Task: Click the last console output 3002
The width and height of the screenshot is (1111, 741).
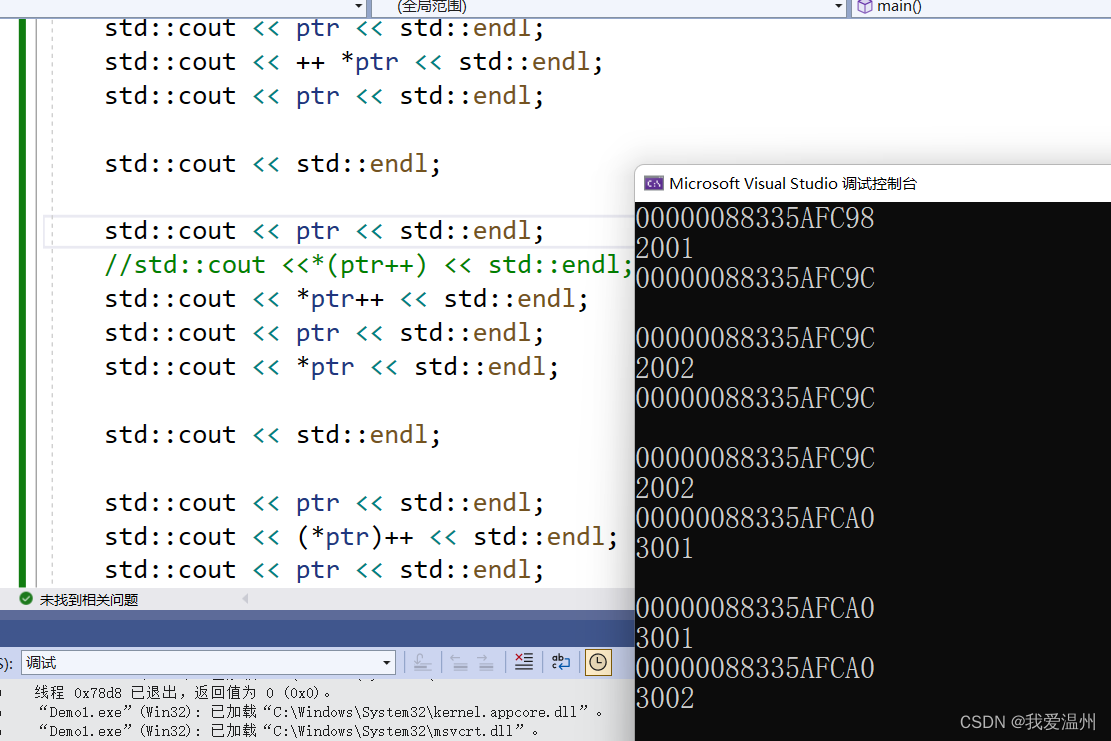Action: [x=664, y=698]
